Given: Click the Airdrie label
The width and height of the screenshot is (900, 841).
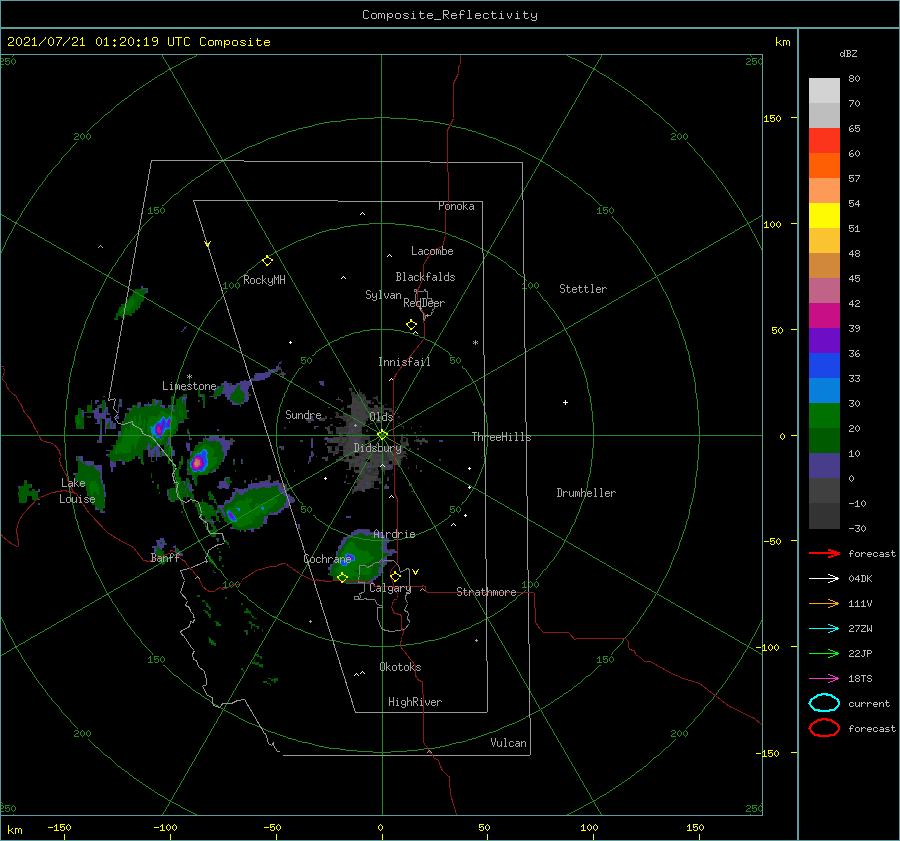Looking at the screenshot, I should pos(394,534).
